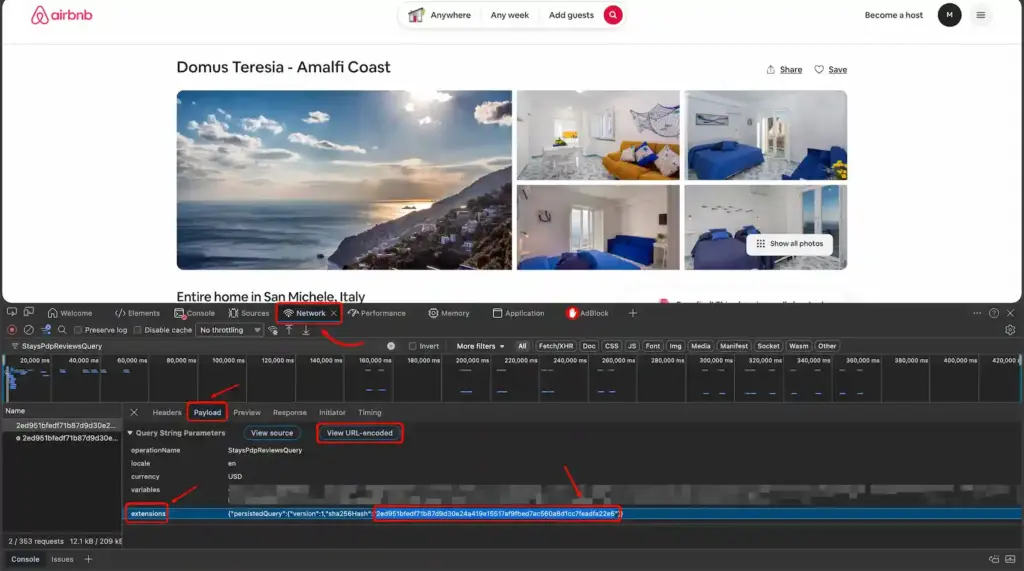Filter by Fetch/XHR requests
This screenshot has height=571, width=1024.
coord(556,346)
